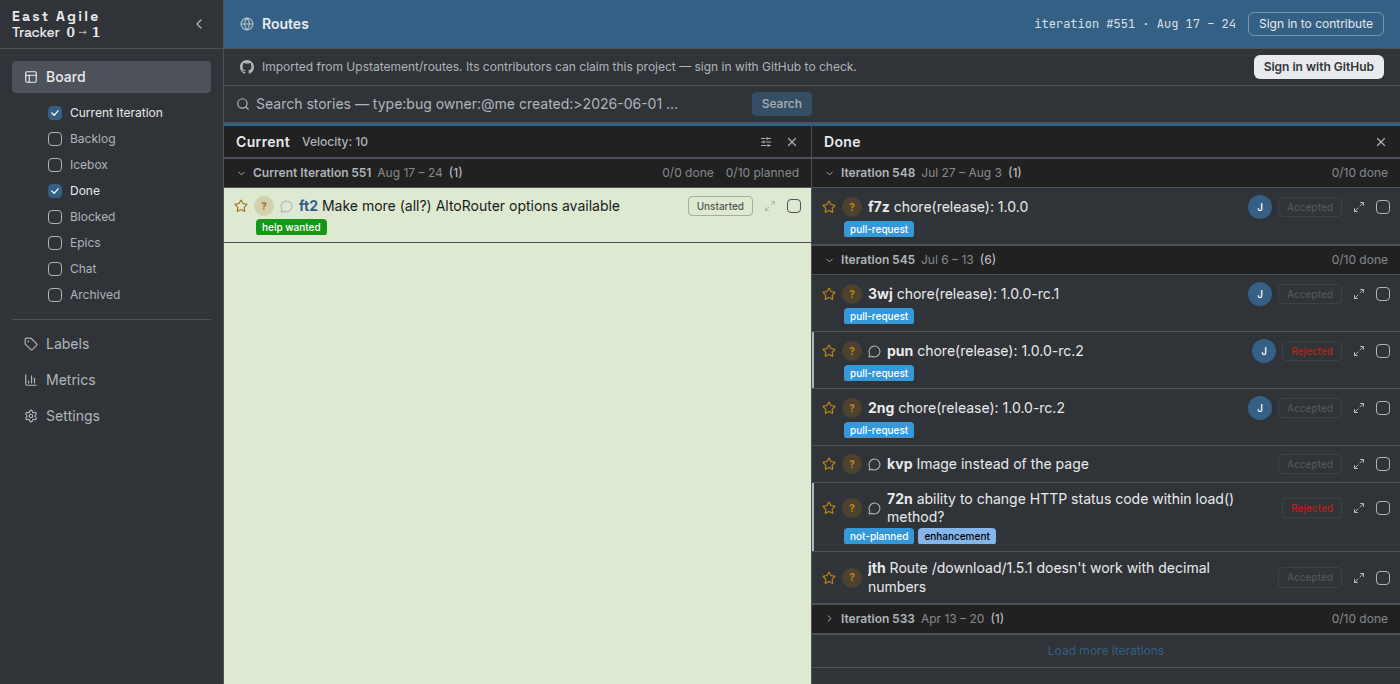The height and width of the screenshot is (684, 1400).
Task: Expand the ft2 story to full view
Action: coord(770,206)
